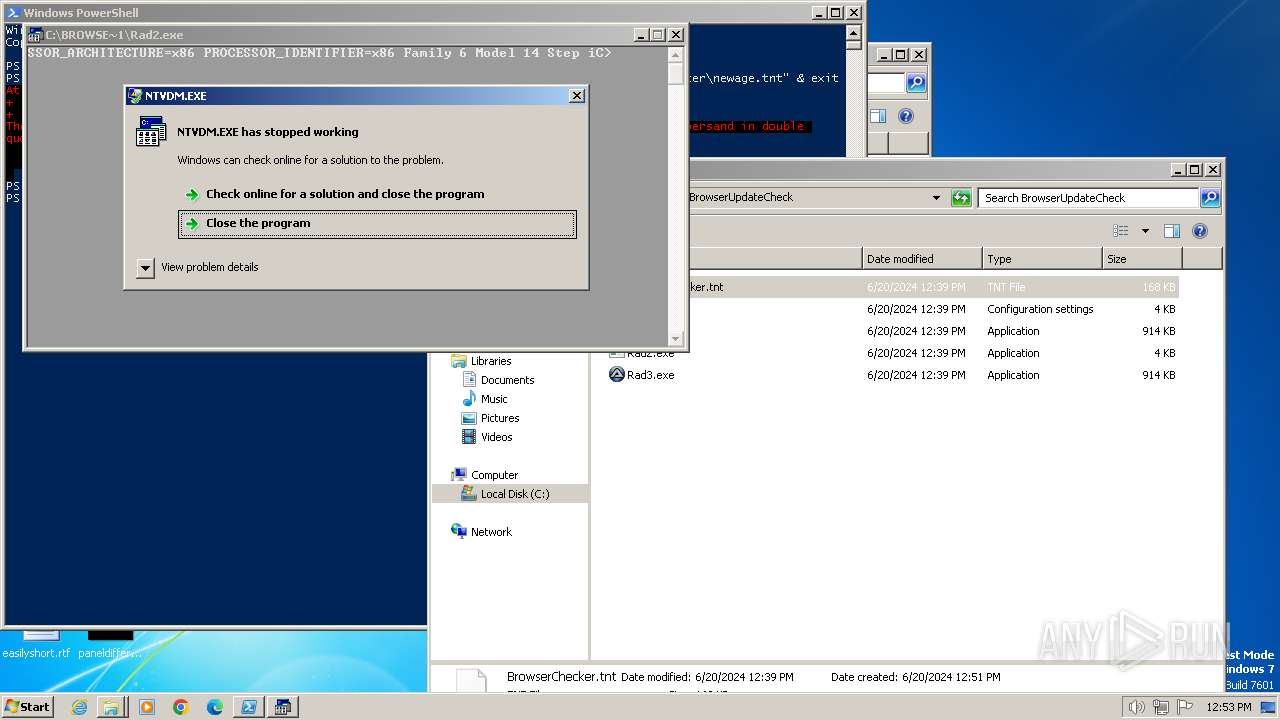Toggle the preview pane icon in Explorer
The width and height of the screenshot is (1280, 720).
pyautogui.click(x=1172, y=231)
